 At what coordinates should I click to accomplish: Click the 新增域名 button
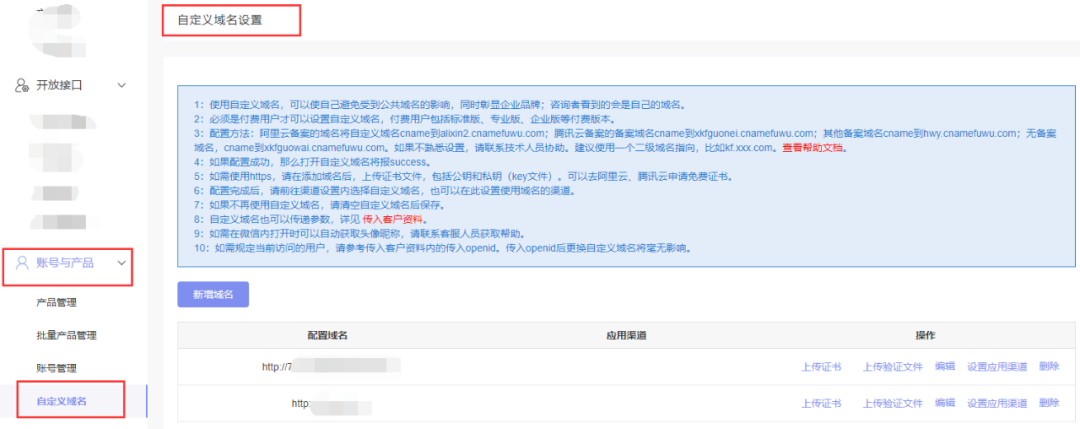click(213, 294)
